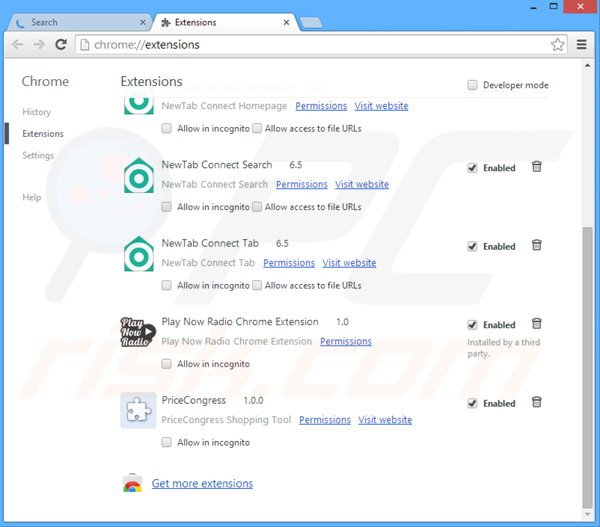Allow Play Now Radio in incognito
Image resolution: width=600 pixels, height=527 pixels.
[166, 364]
